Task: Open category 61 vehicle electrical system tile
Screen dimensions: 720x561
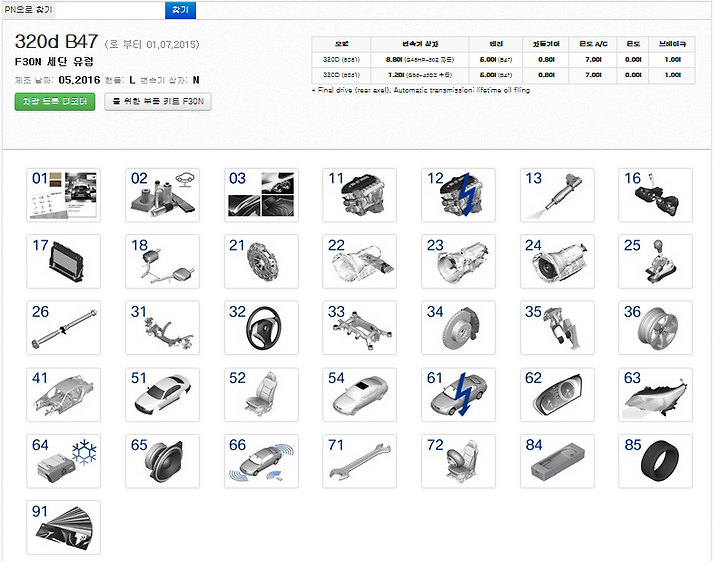Action: (458, 395)
